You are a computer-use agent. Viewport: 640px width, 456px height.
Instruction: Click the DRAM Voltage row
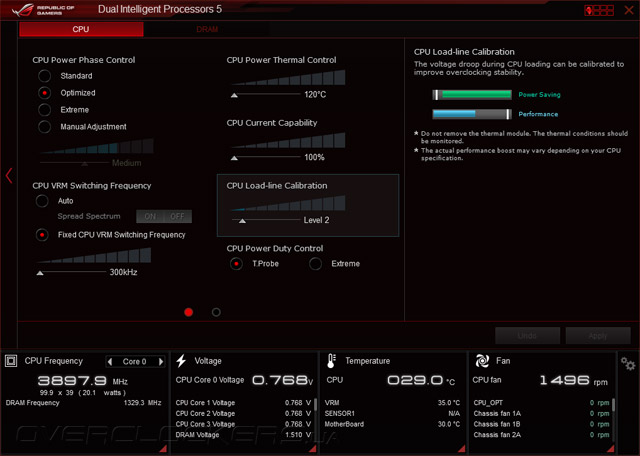click(243, 435)
